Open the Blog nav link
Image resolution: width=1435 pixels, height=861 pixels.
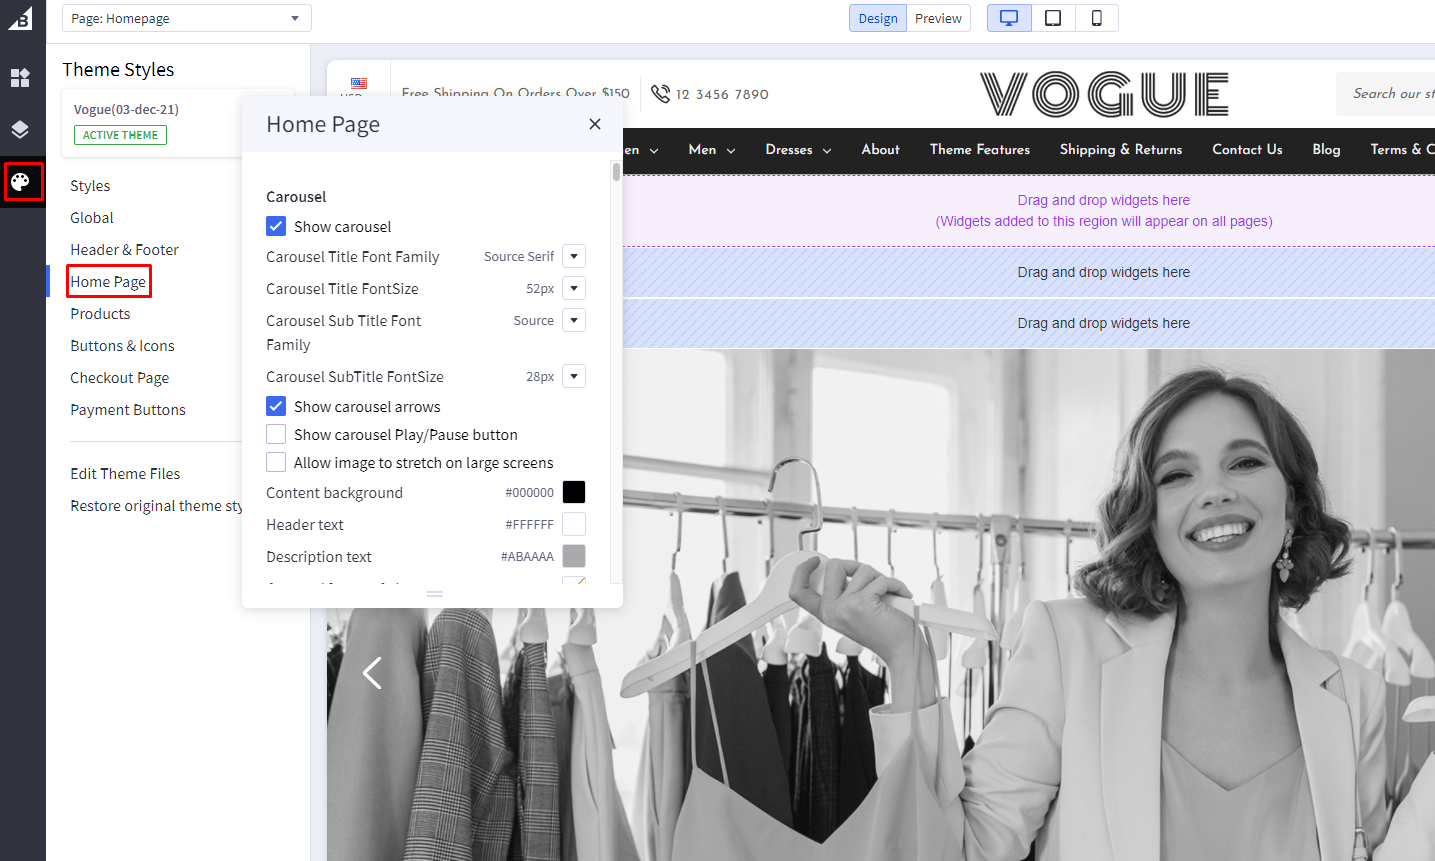pyautogui.click(x=1326, y=149)
